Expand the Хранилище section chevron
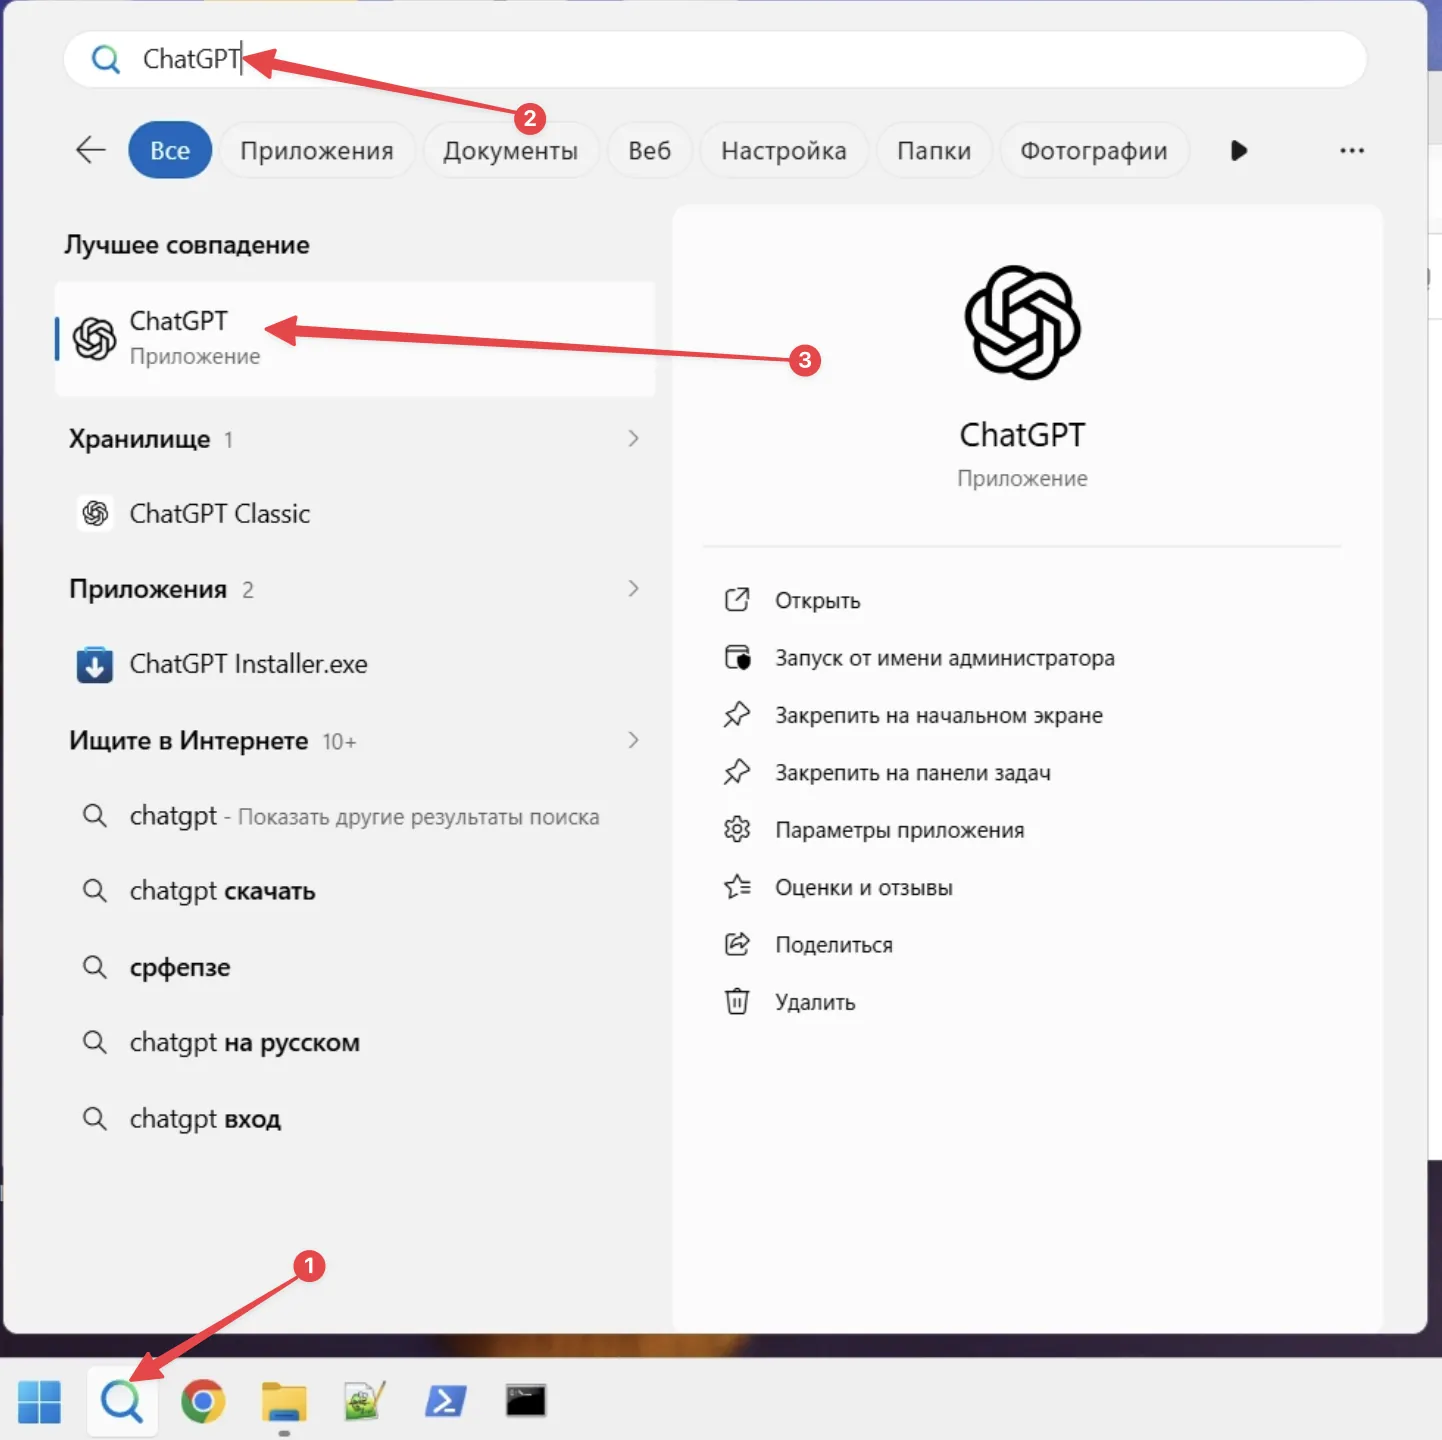The image size is (1442, 1440). click(x=633, y=438)
